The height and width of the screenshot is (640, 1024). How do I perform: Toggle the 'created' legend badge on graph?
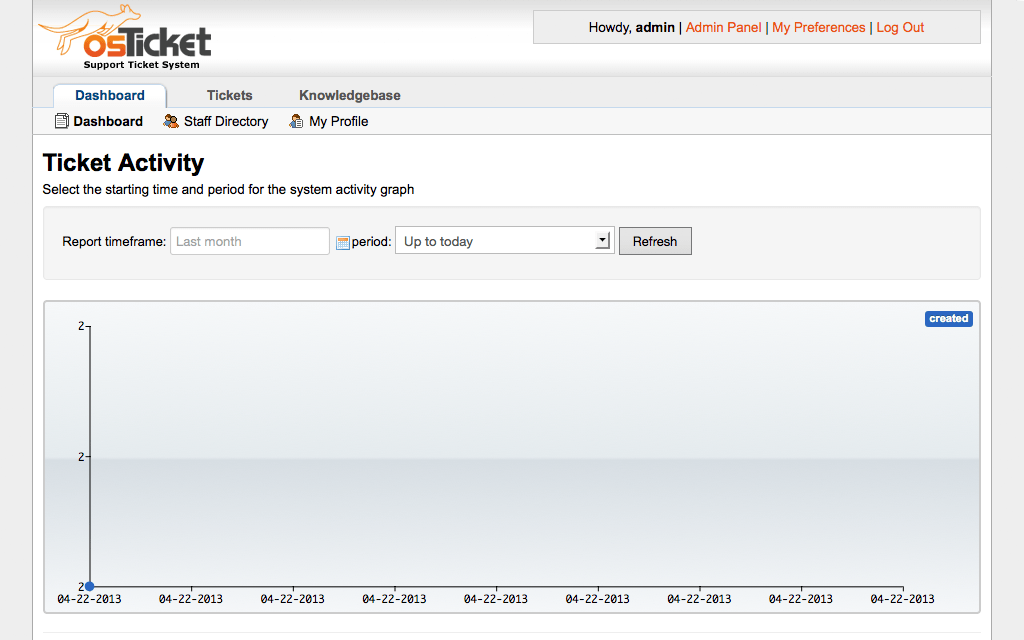coord(948,319)
